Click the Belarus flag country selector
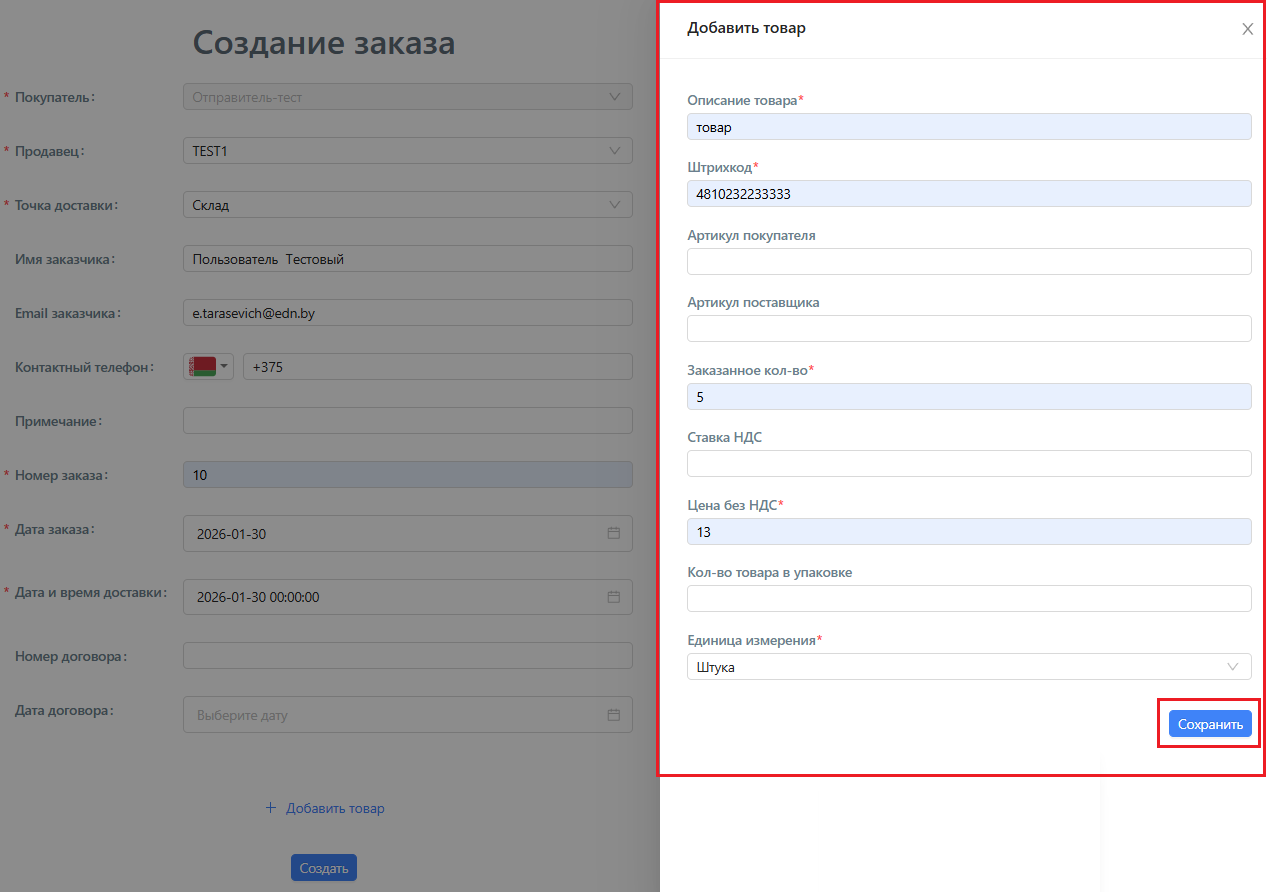Screen dimensions: 1267x892 pos(208,366)
